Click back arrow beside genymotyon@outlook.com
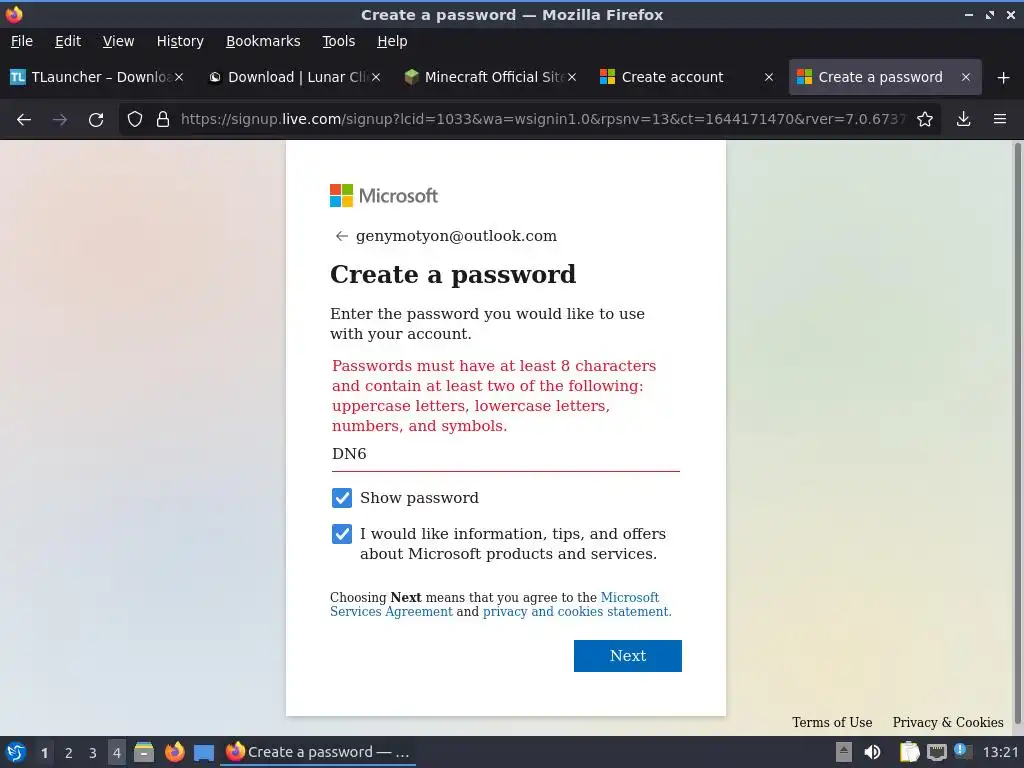Screen dimensions: 1024x768 click(341, 236)
